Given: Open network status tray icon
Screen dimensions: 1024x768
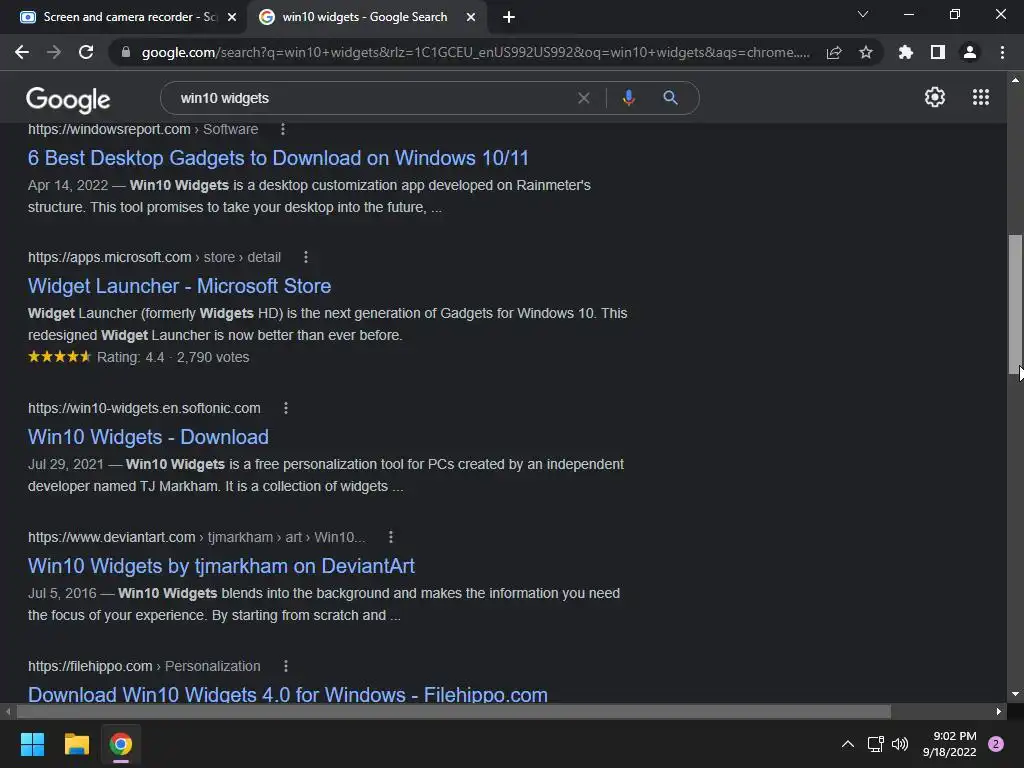Looking at the screenshot, I should tap(875, 744).
